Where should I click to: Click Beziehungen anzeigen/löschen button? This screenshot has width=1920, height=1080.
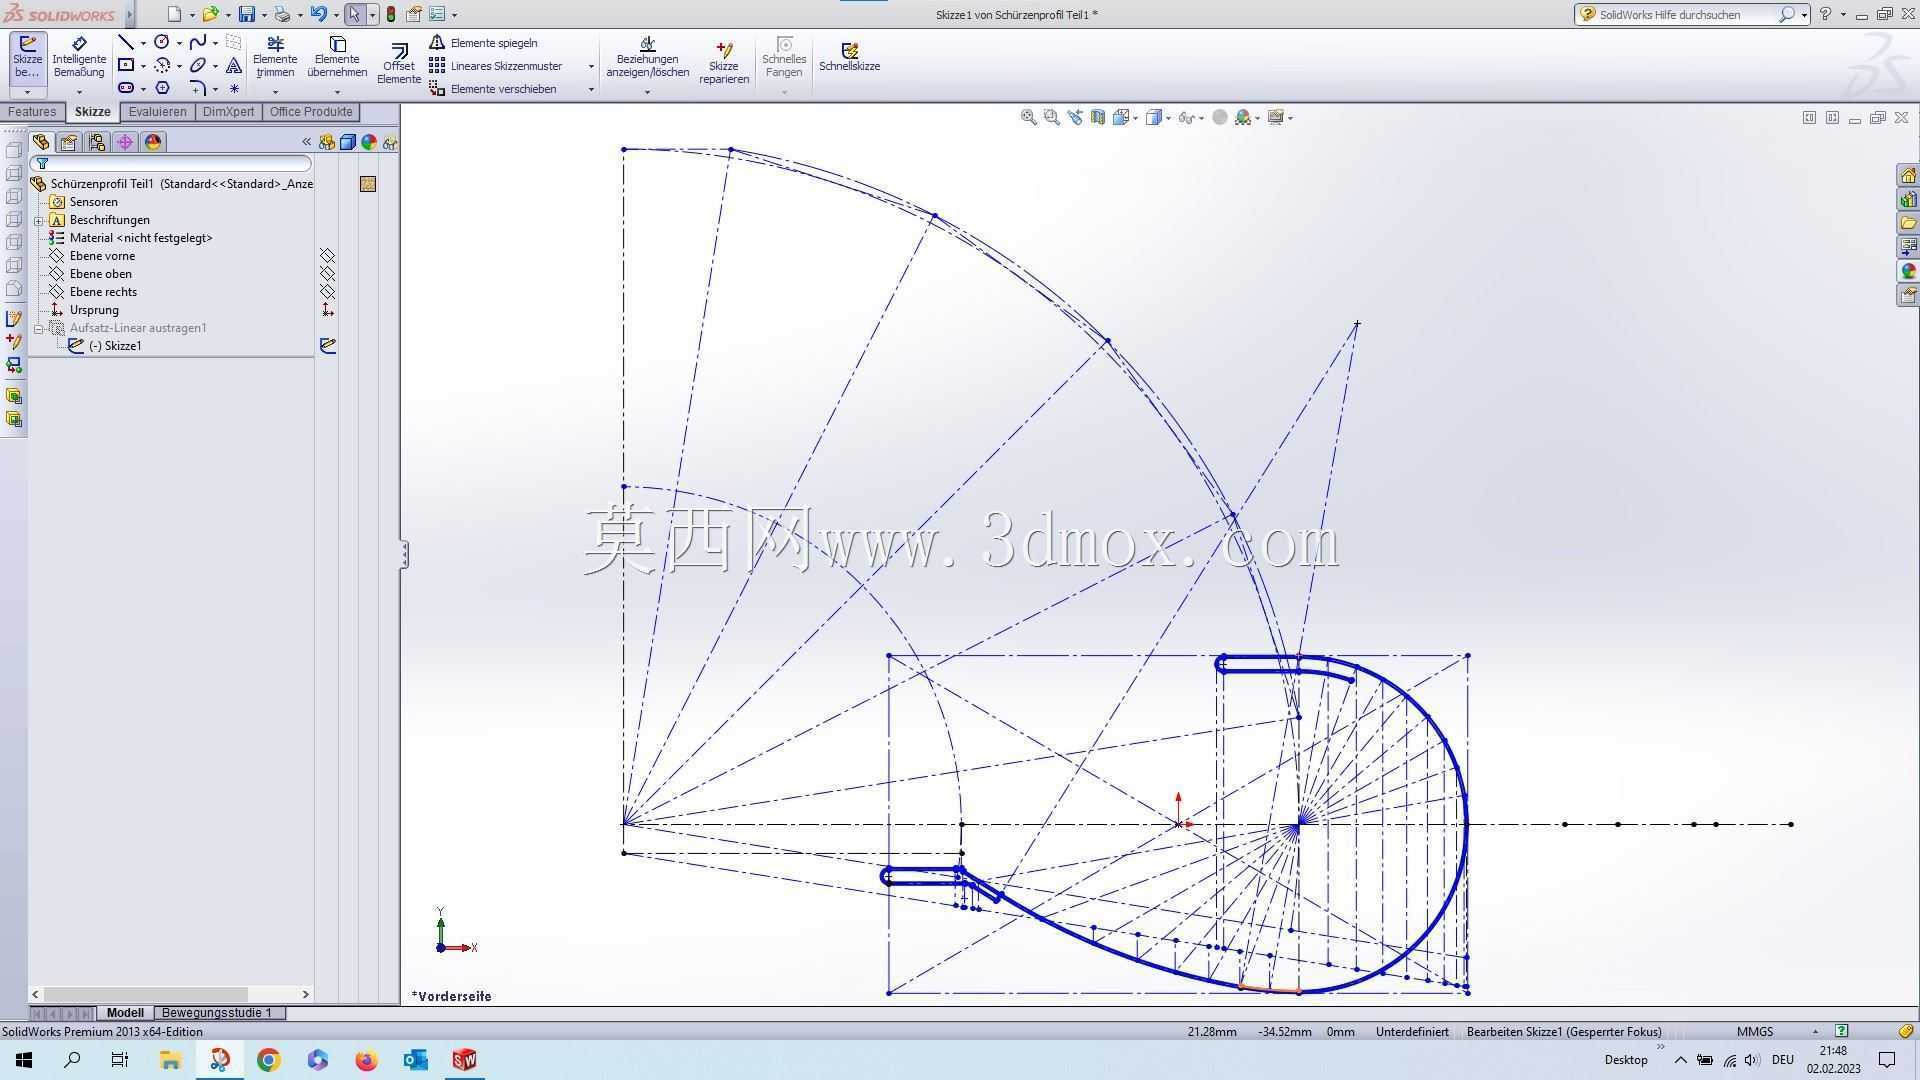coord(647,58)
